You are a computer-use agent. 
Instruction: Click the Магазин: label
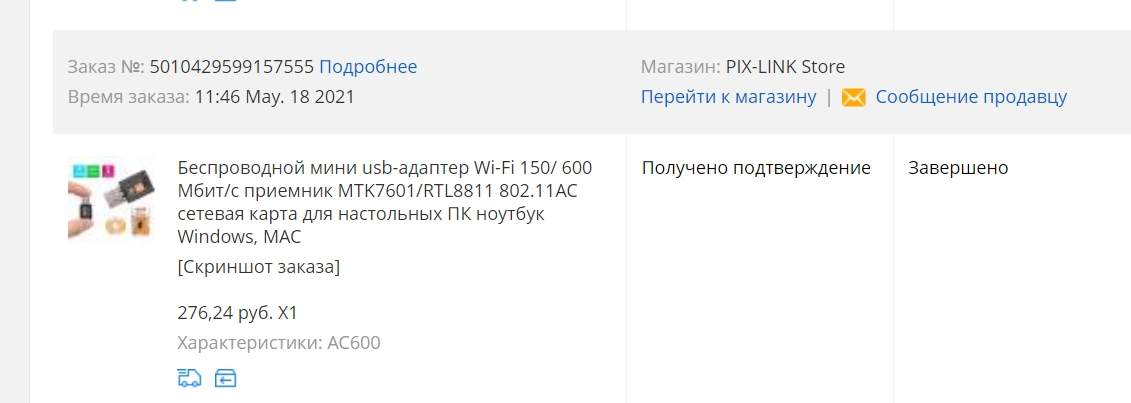click(x=680, y=67)
